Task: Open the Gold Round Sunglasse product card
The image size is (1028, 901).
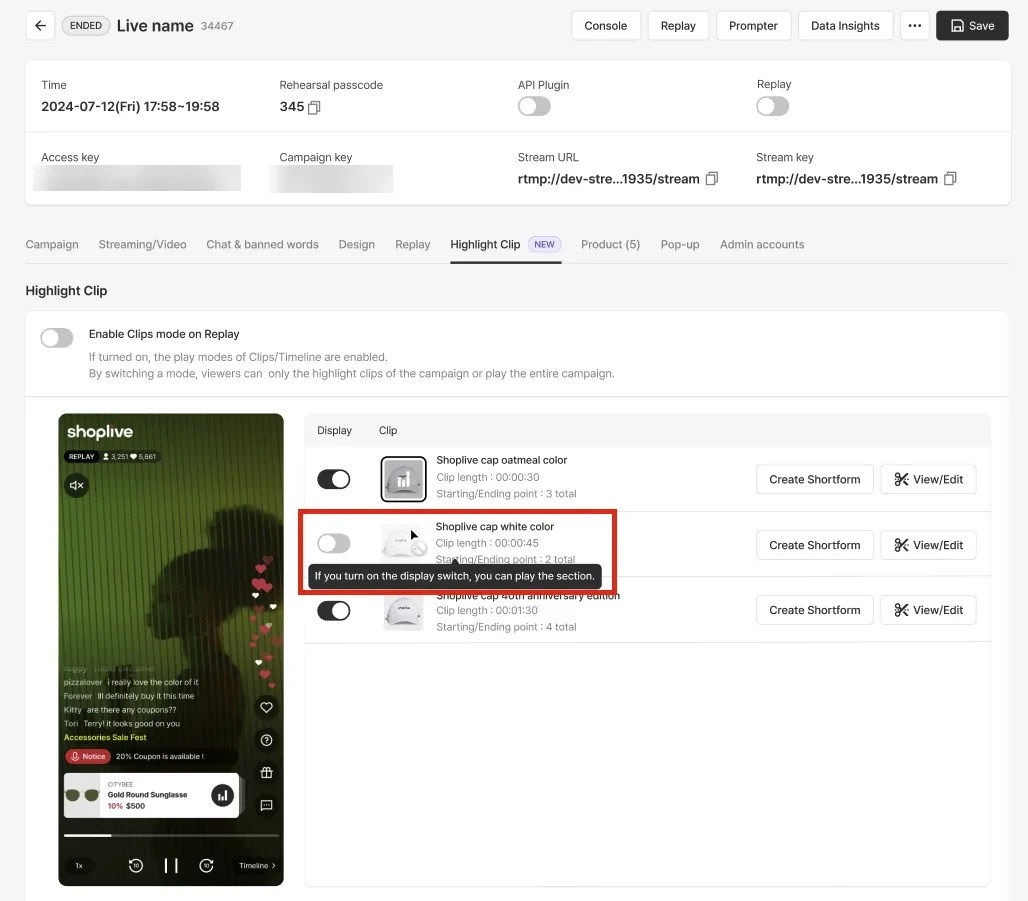Action: pos(151,795)
